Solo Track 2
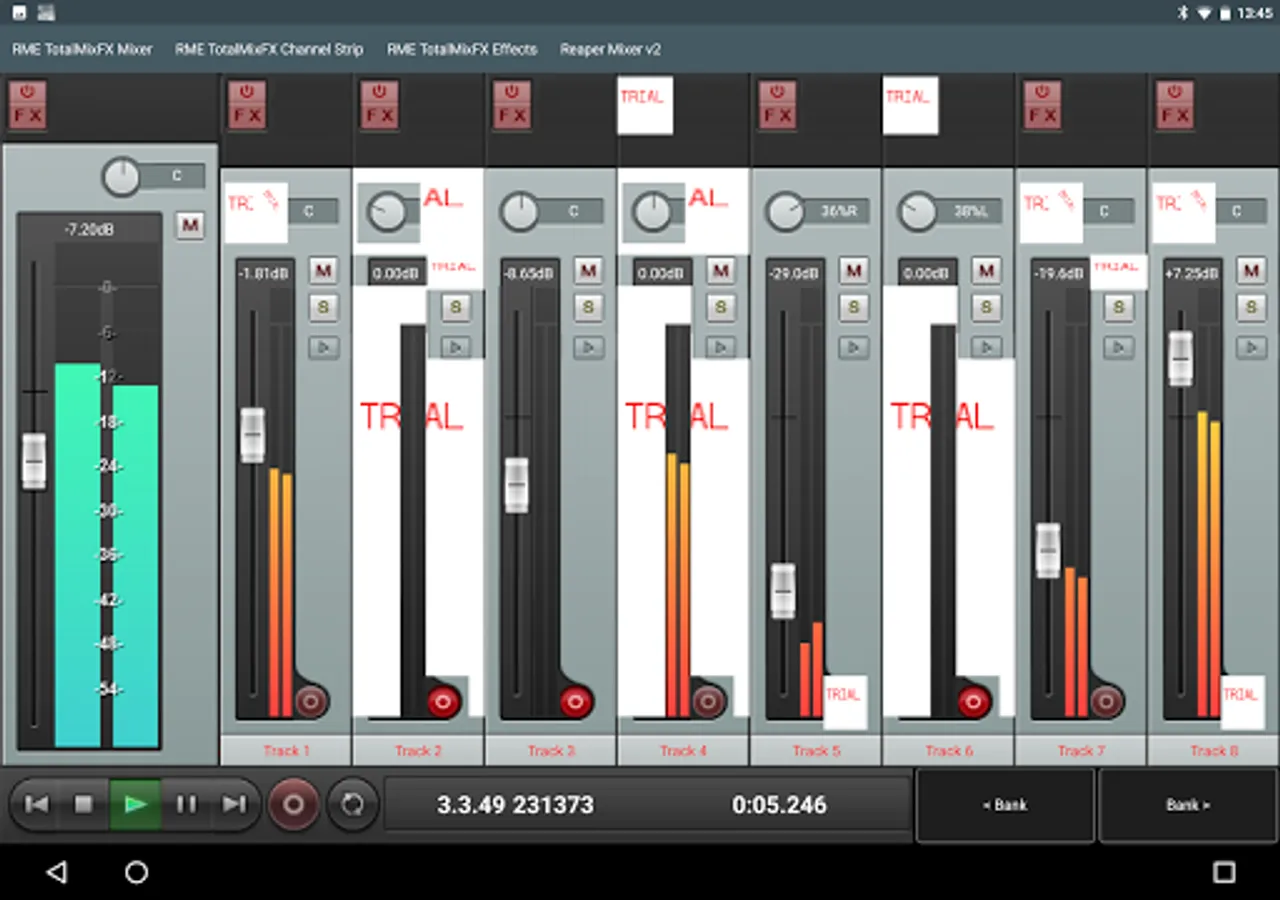 pos(456,308)
